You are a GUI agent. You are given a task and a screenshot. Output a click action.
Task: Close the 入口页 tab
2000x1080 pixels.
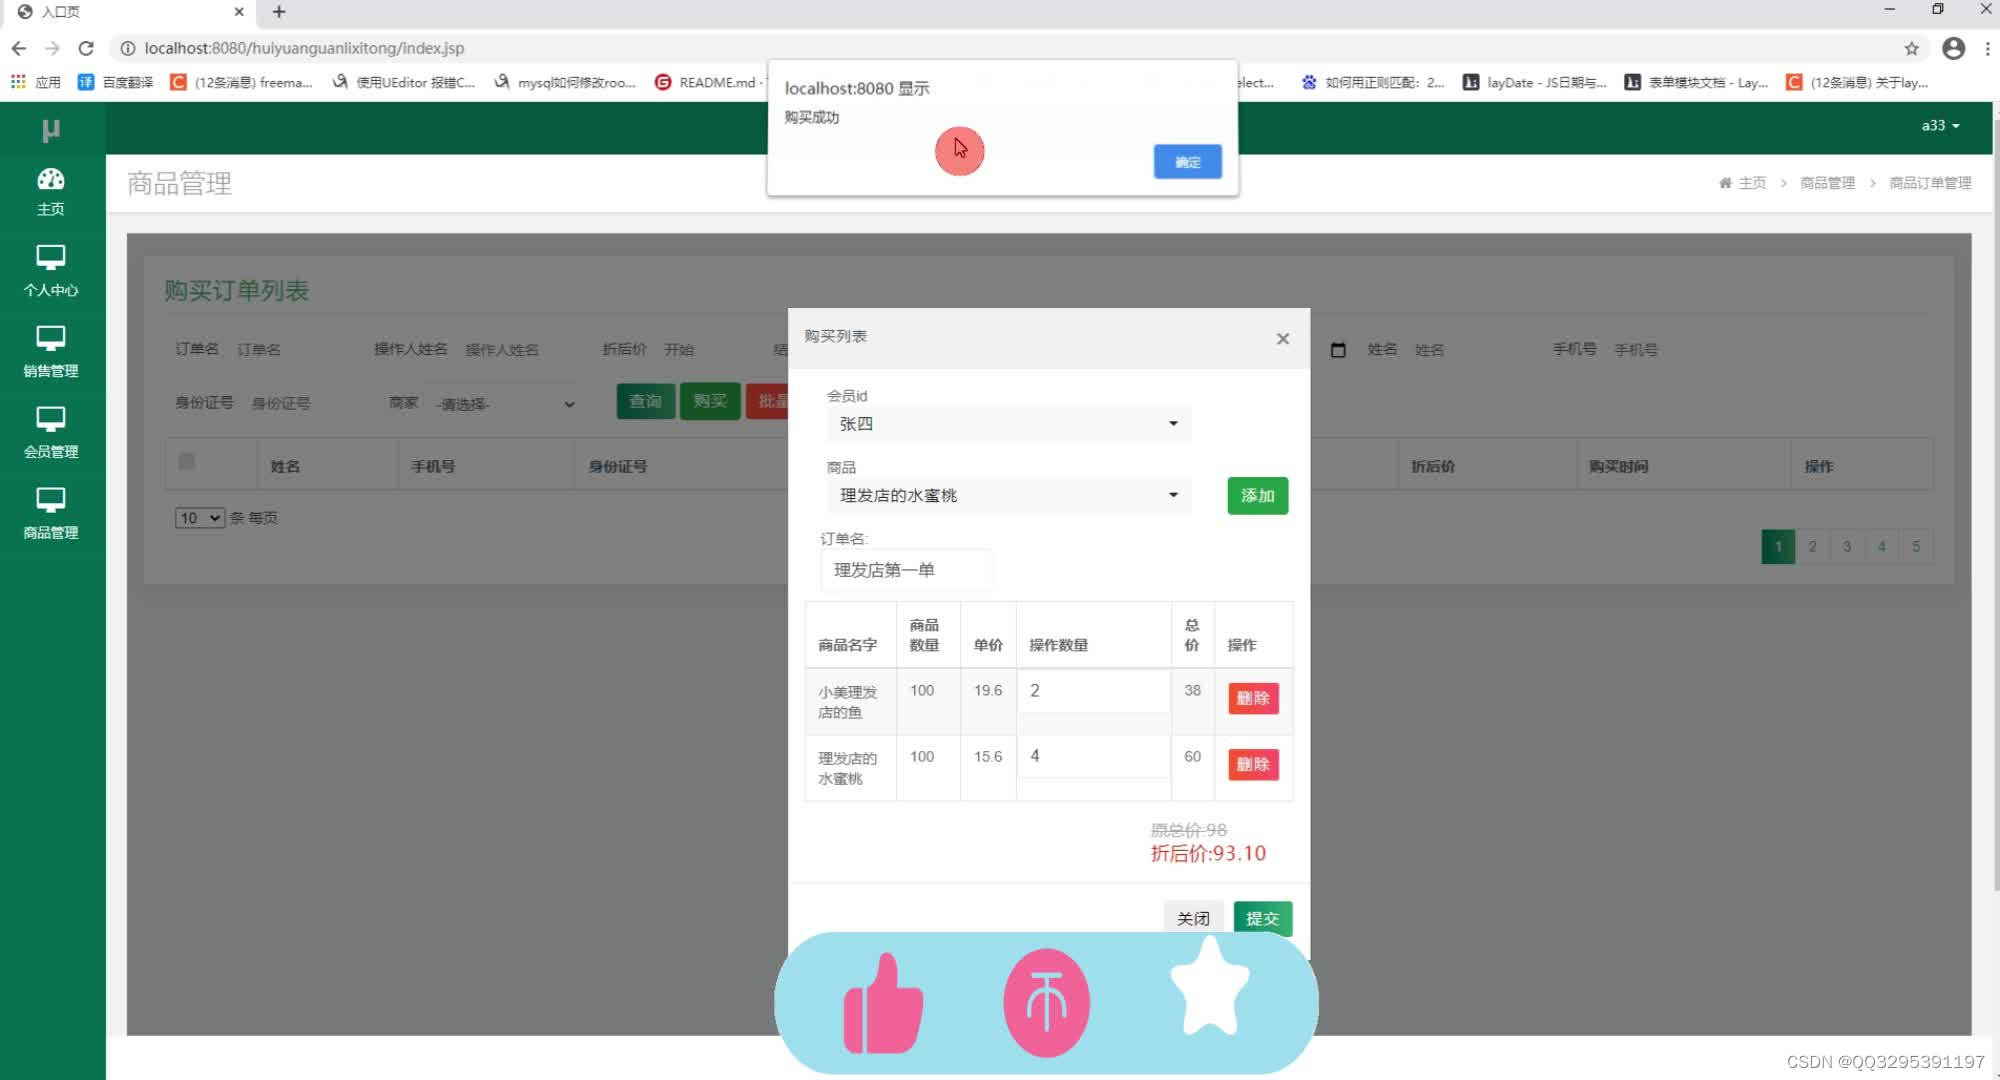(x=239, y=12)
